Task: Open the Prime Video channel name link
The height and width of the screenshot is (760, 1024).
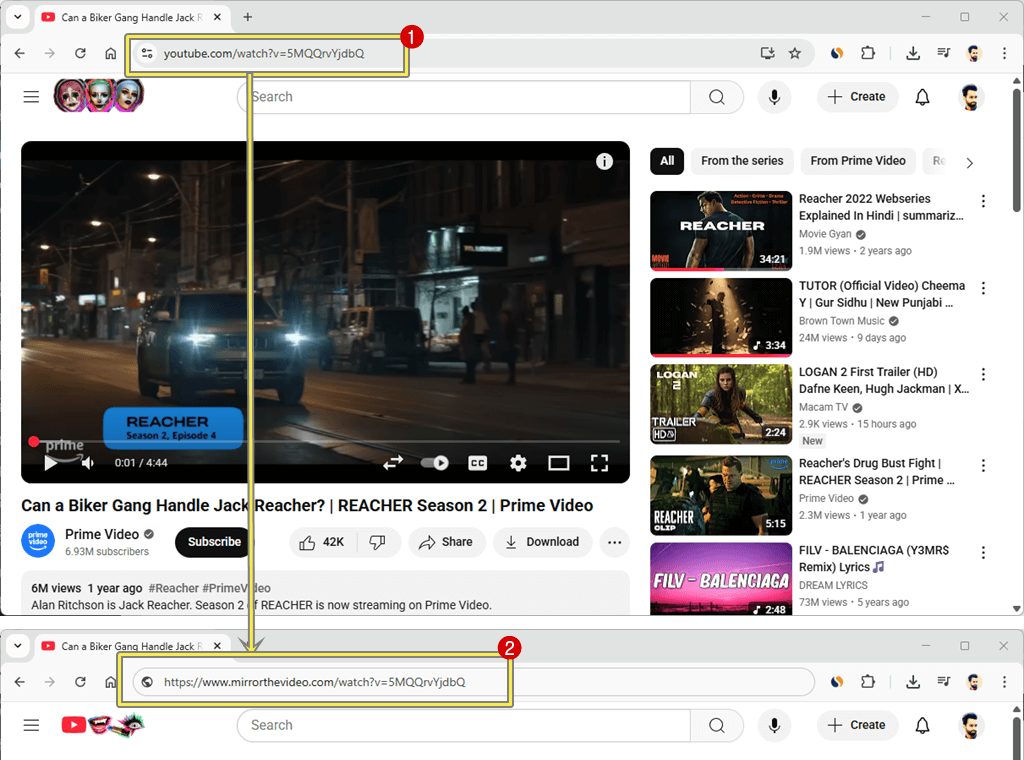Action: (x=102, y=535)
